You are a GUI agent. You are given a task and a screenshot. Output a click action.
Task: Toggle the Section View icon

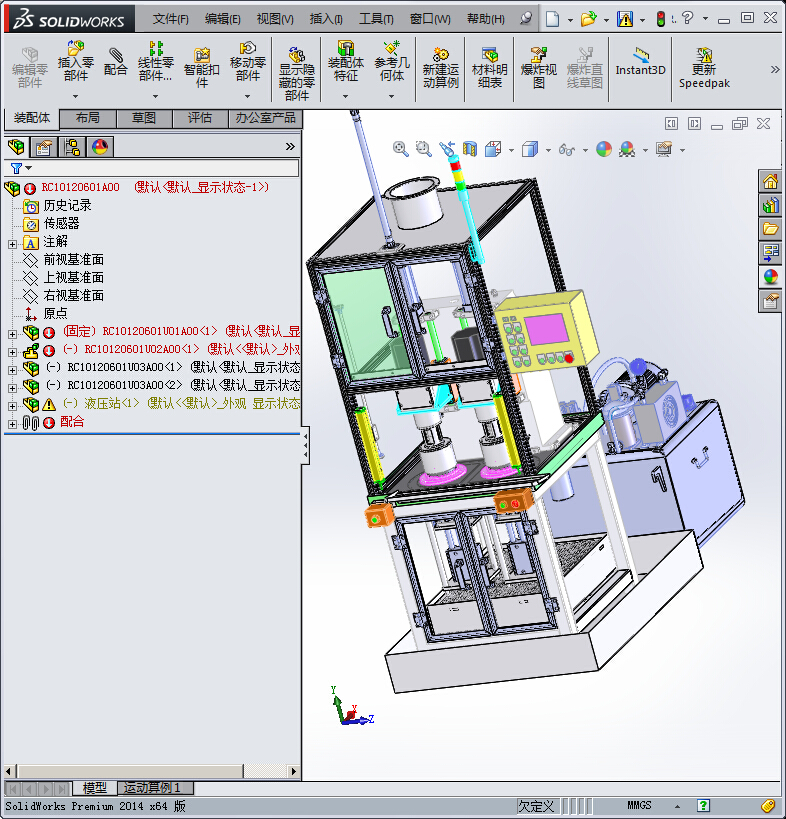tap(470, 149)
